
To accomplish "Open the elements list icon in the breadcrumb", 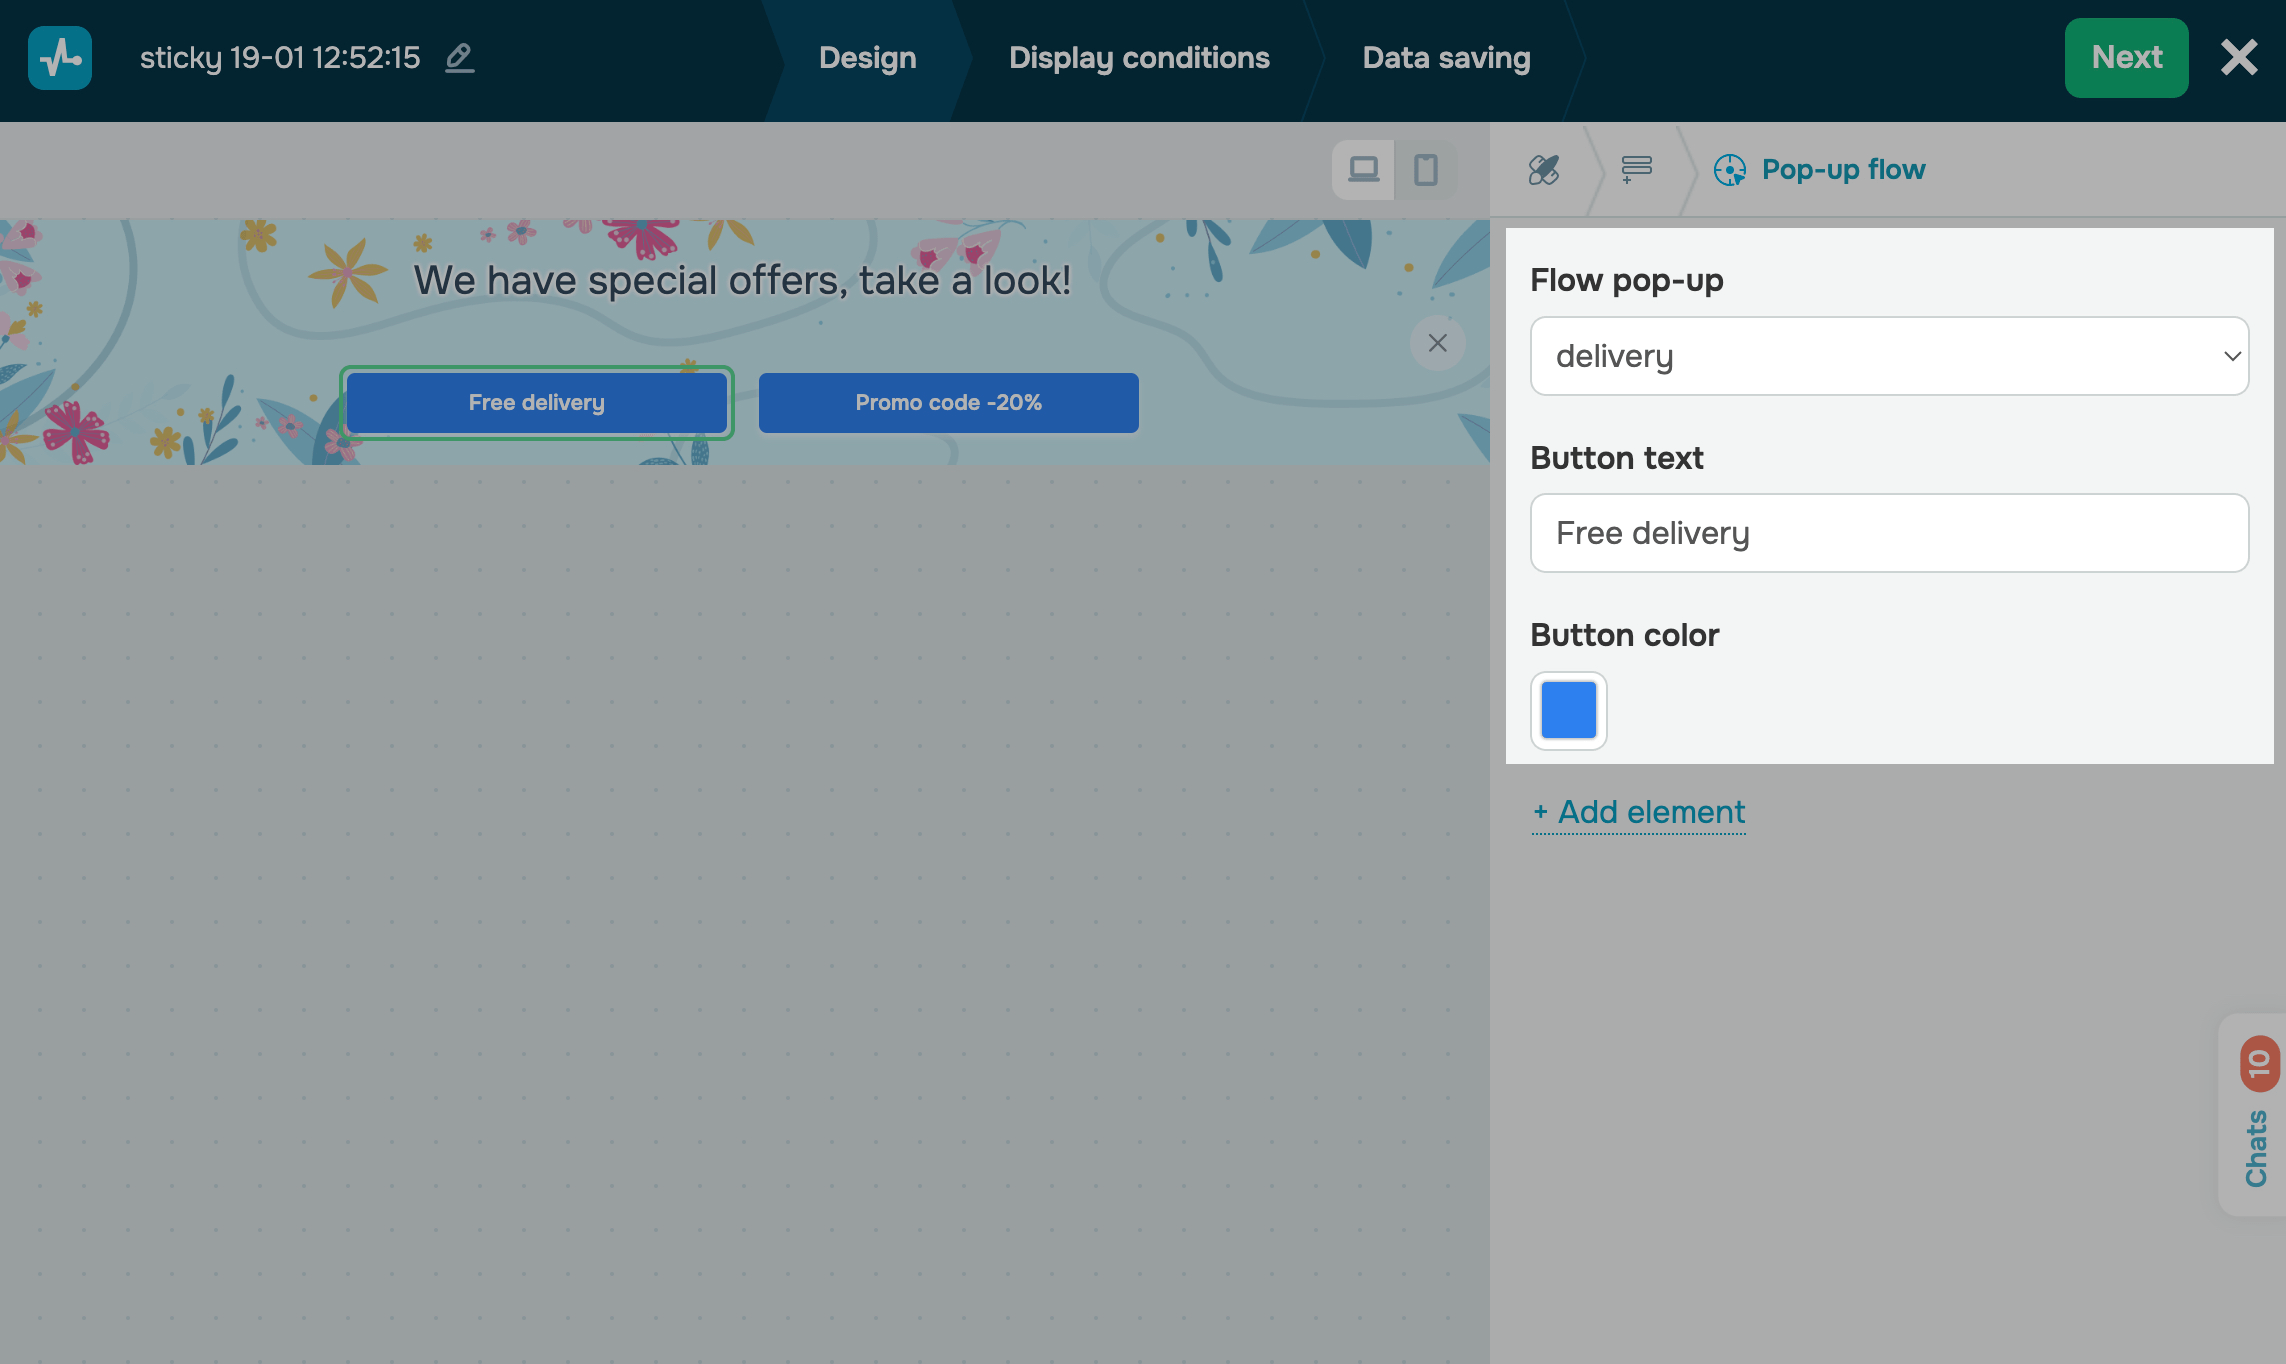I will pos(1636,170).
